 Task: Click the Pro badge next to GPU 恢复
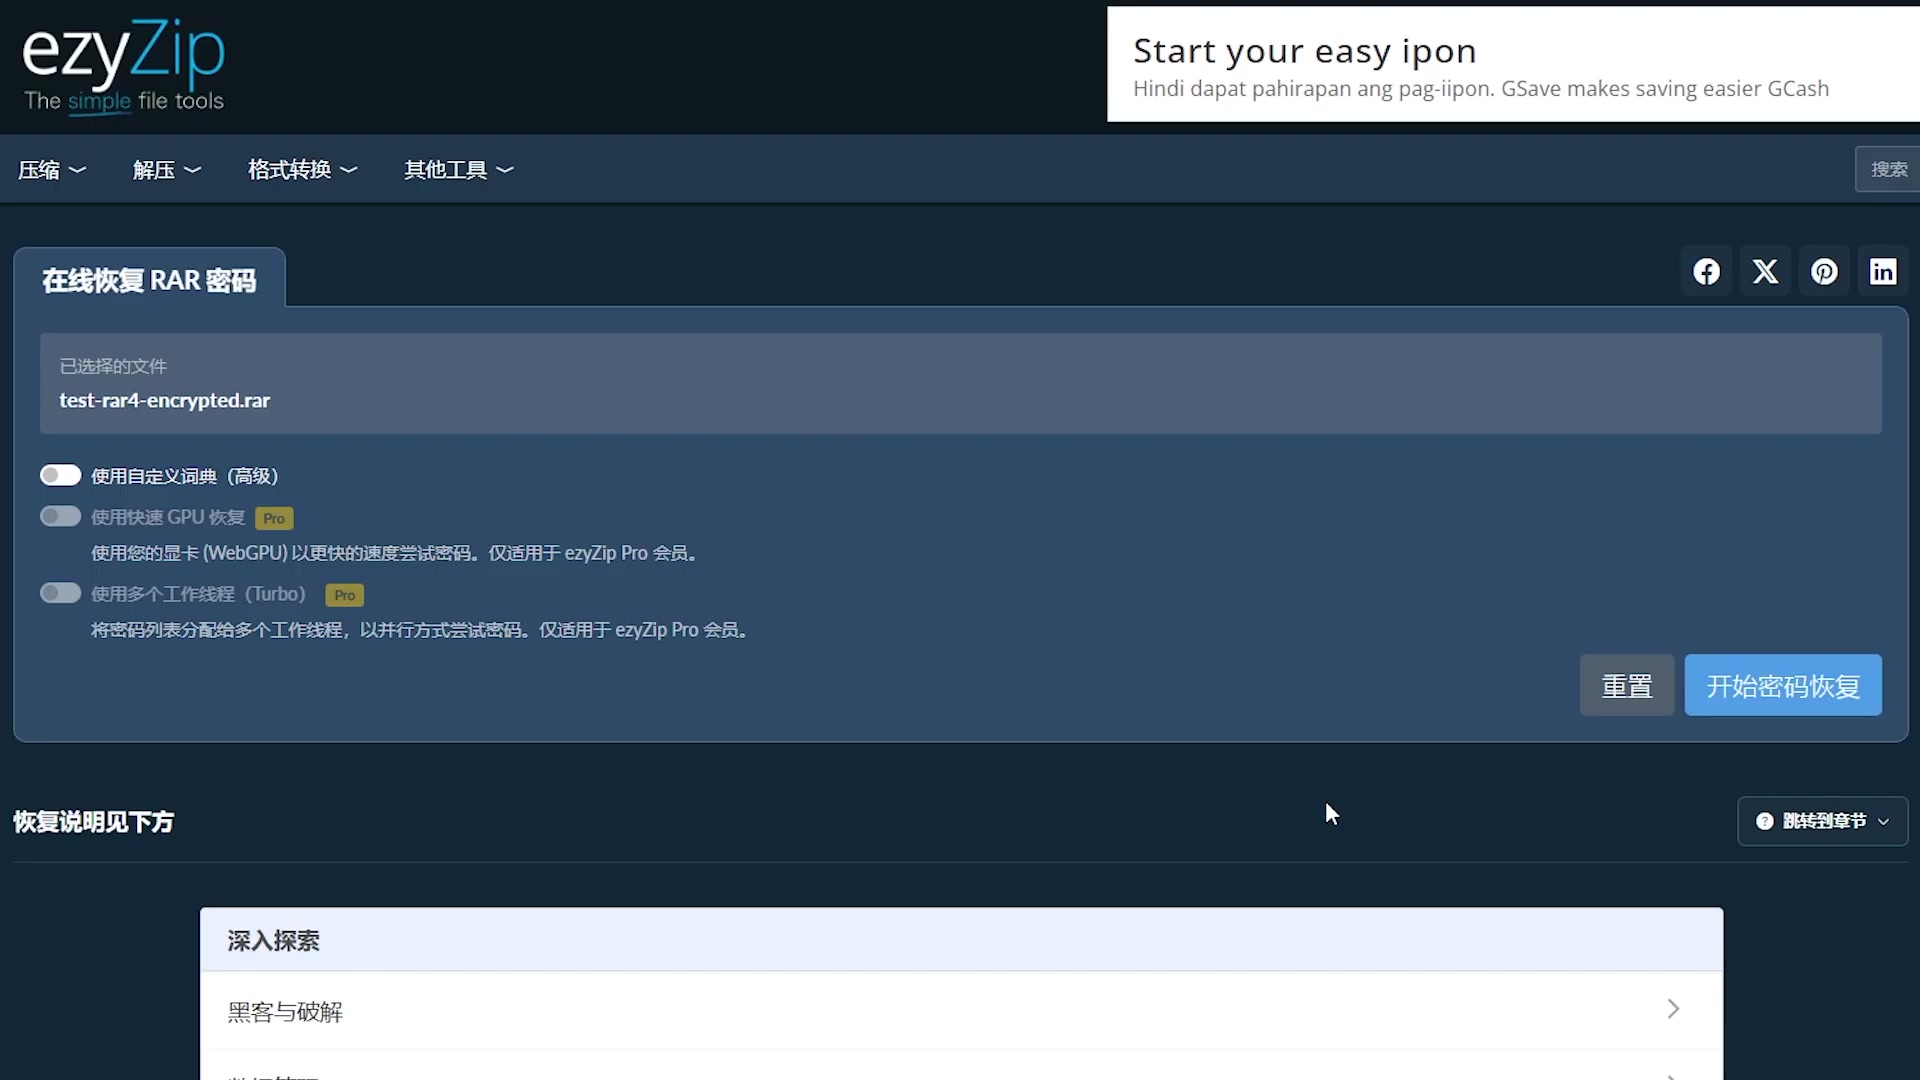point(274,518)
